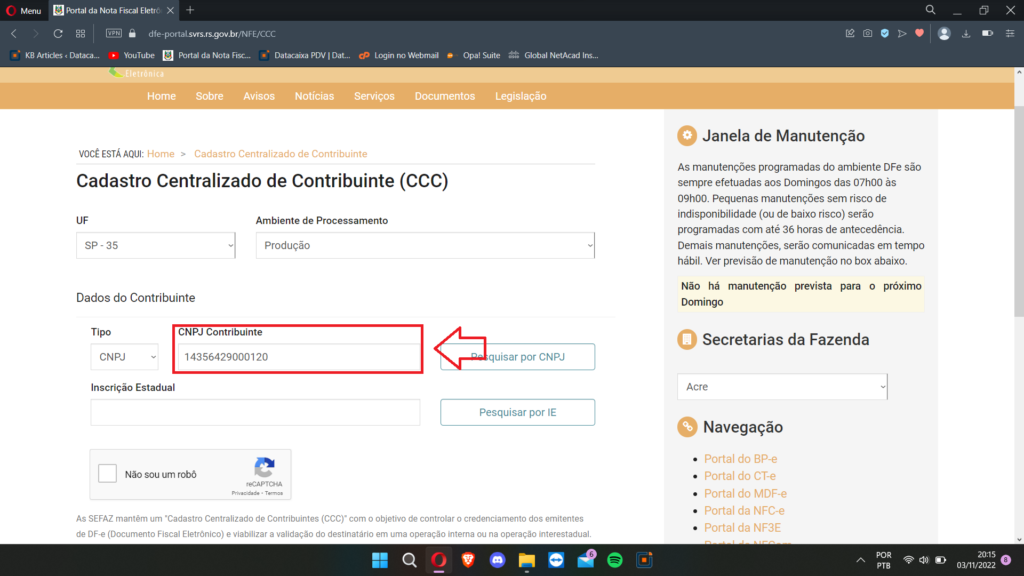Image resolution: width=1024 pixels, height=576 pixels.
Task: Go back with browser back arrow
Action: click(14, 33)
